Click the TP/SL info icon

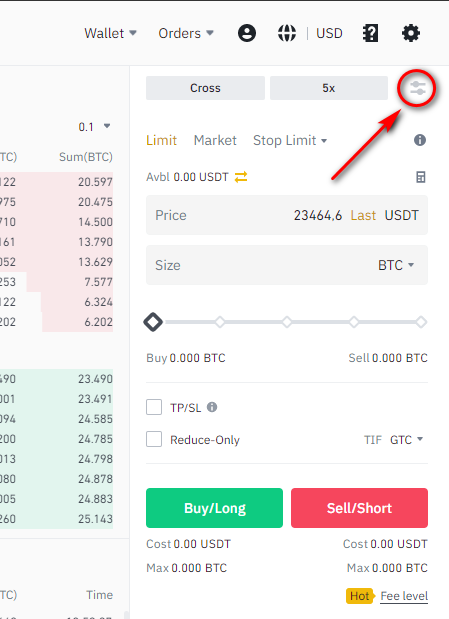(212, 407)
